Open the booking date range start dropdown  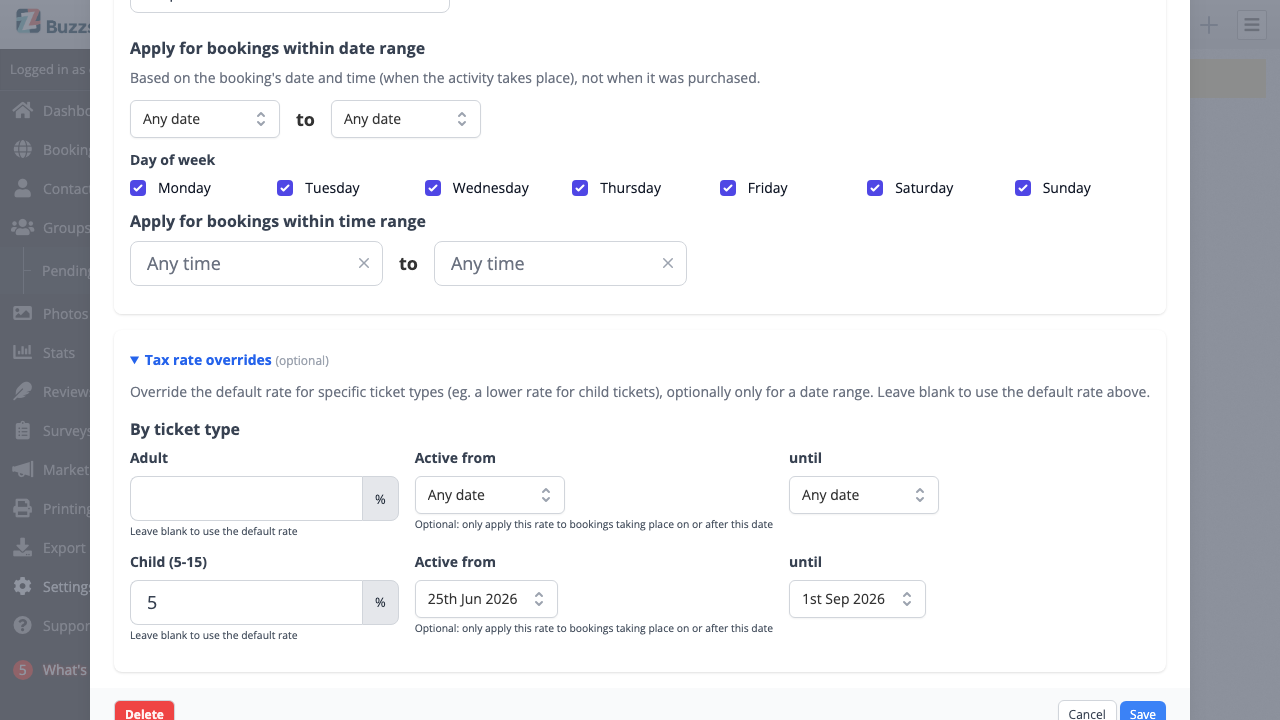[205, 119]
